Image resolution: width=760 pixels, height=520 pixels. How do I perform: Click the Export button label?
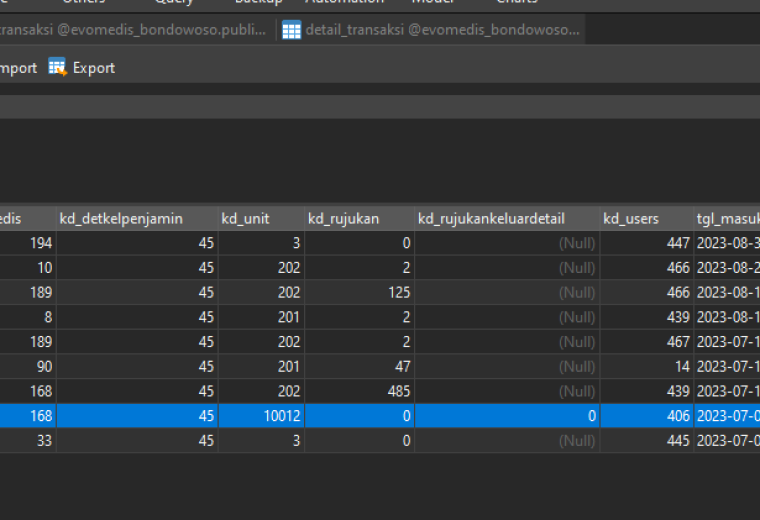pos(94,68)
